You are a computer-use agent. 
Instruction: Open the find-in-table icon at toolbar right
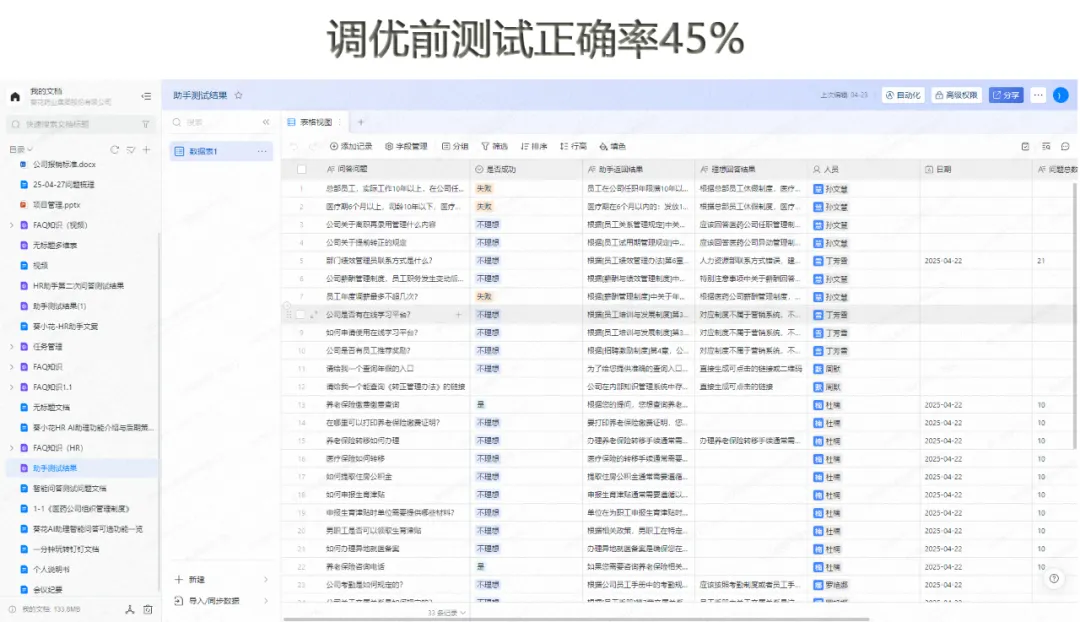1046,146
